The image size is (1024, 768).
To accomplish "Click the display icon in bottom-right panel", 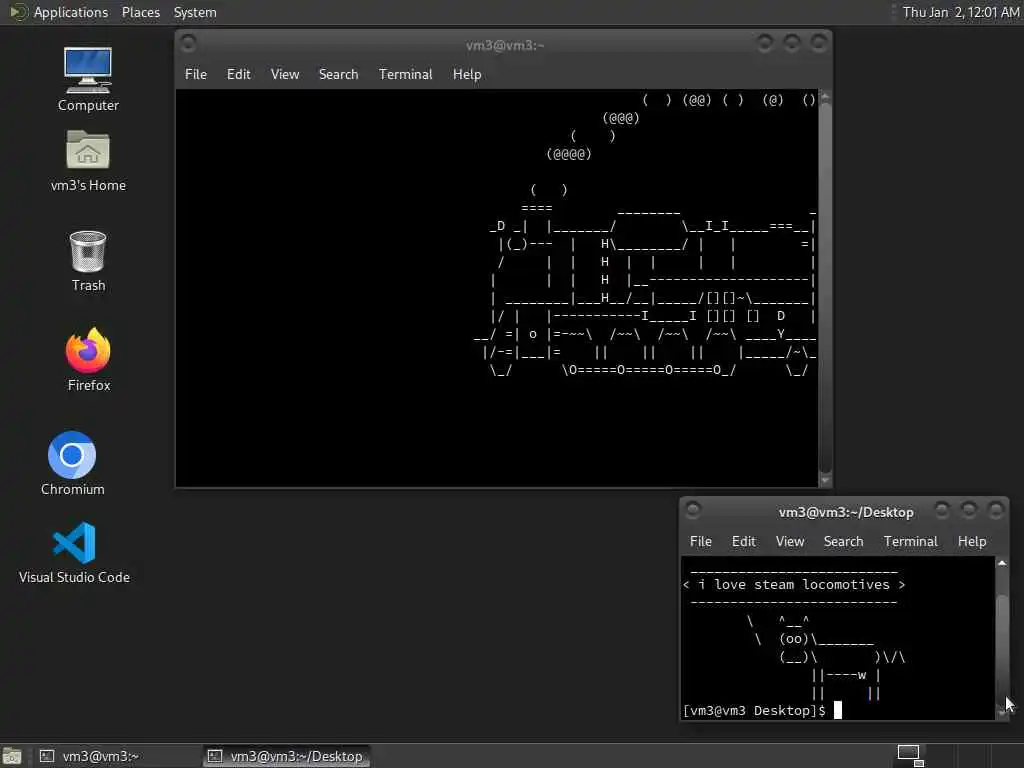I will pos(910,755).
